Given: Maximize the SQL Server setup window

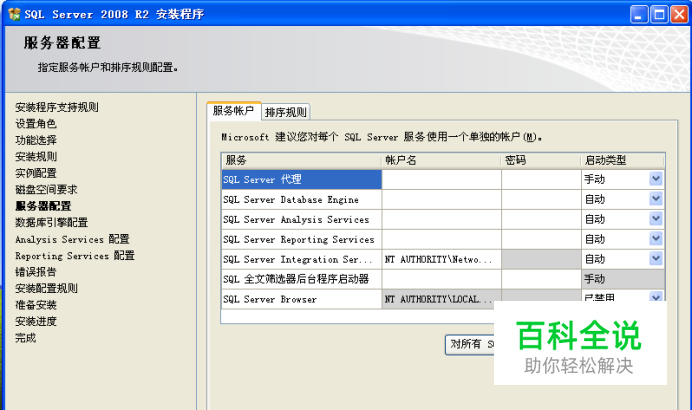Looking at the screenshot, I should coord(659,15).
